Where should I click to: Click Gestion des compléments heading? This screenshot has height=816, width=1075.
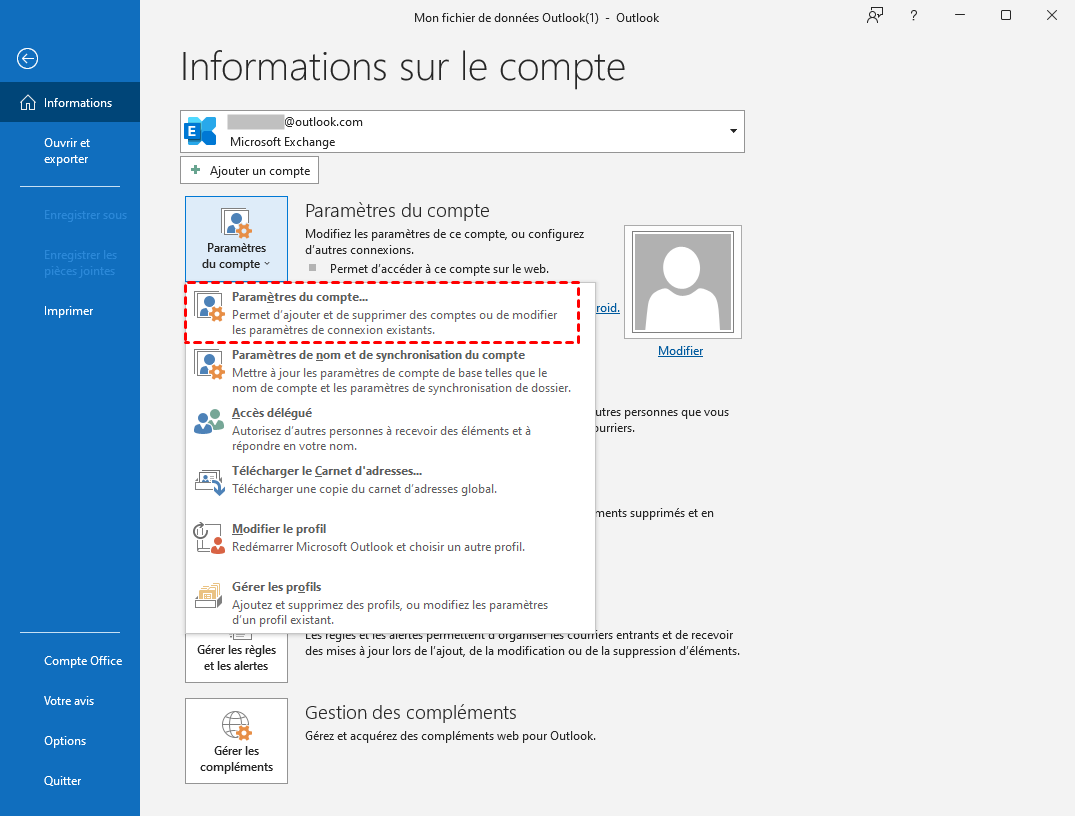click(x=411, y=712)
